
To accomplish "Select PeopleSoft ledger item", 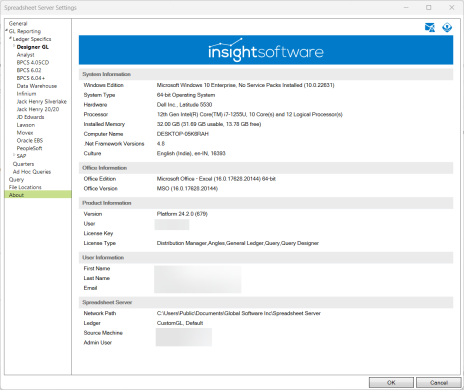I will [29, 148].
